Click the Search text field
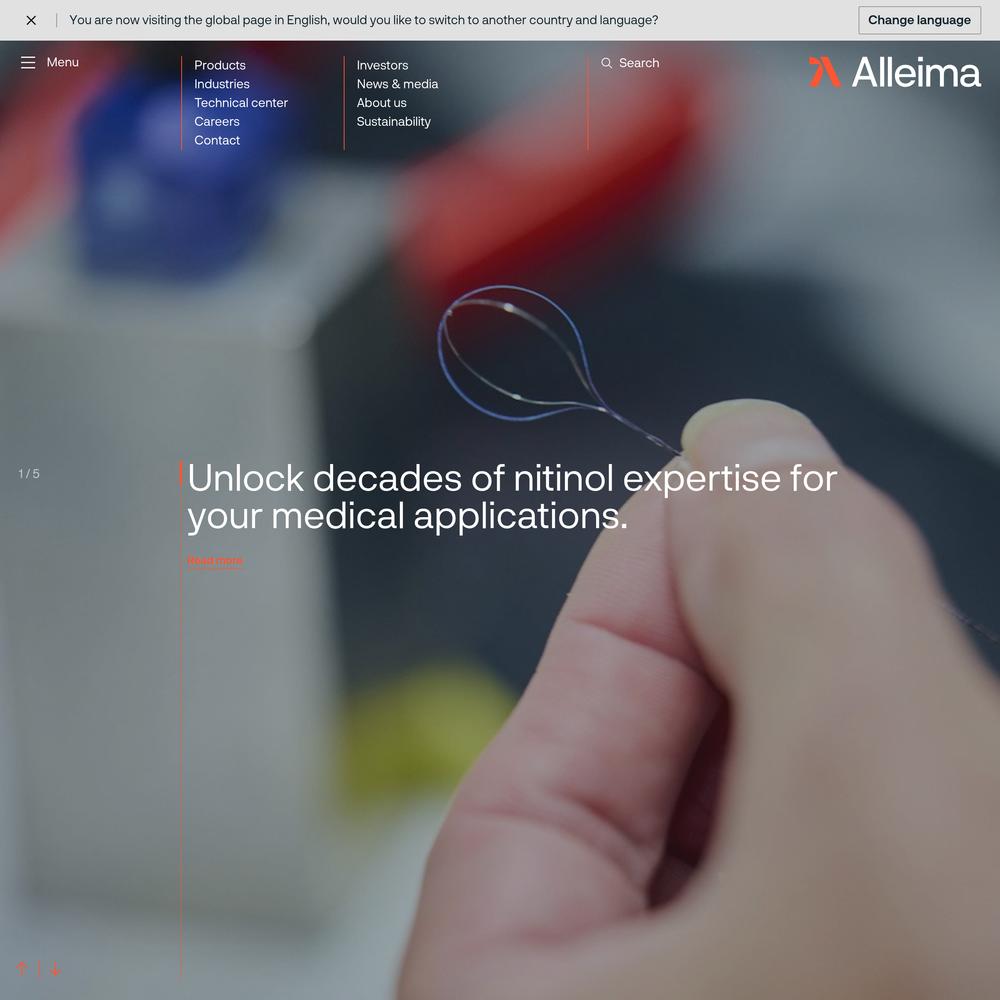 click(639, 63)
